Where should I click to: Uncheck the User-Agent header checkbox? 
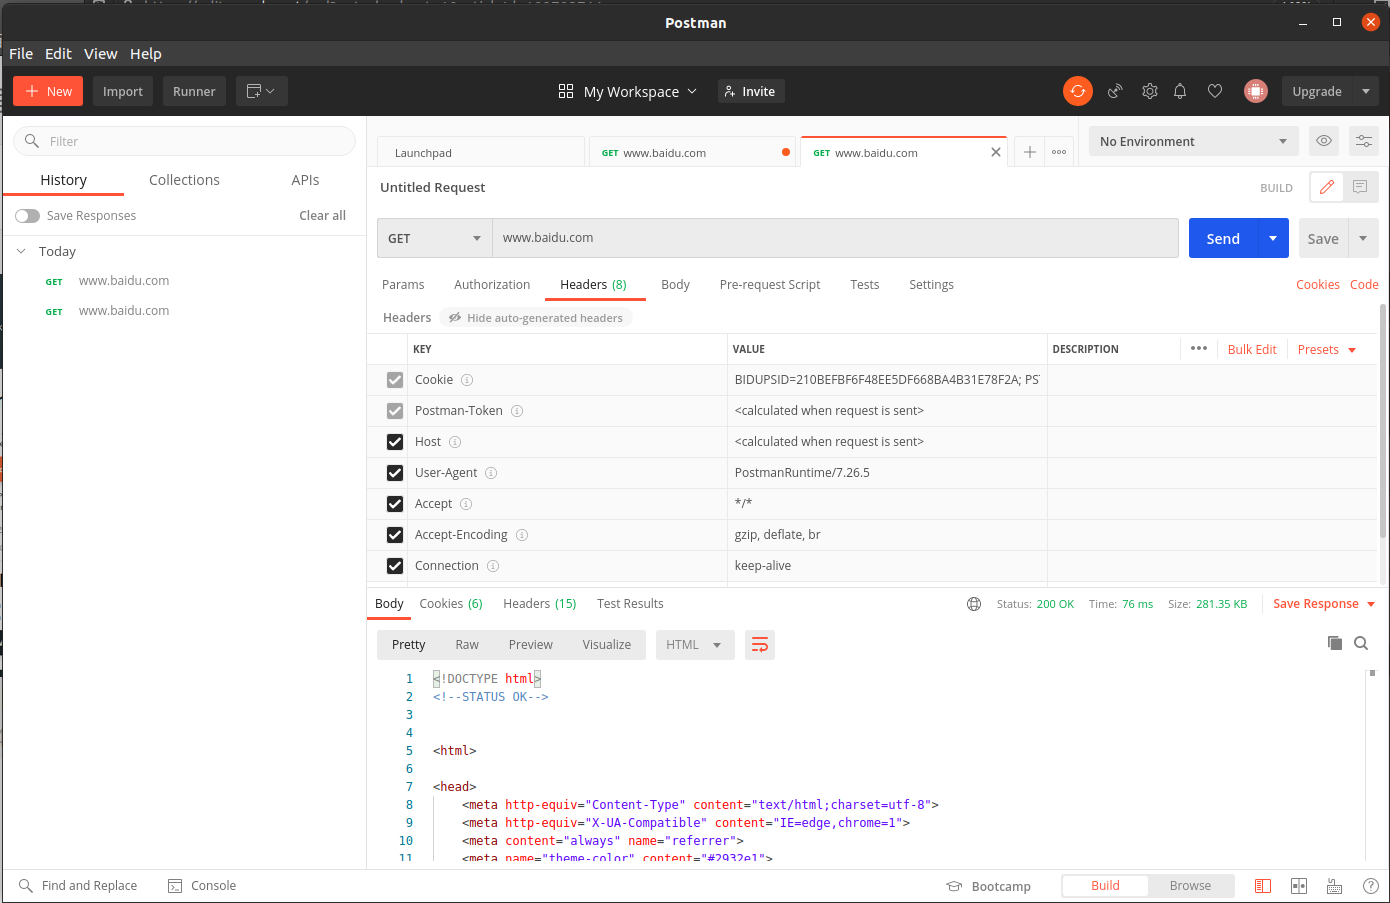click(x=395, y=473)
